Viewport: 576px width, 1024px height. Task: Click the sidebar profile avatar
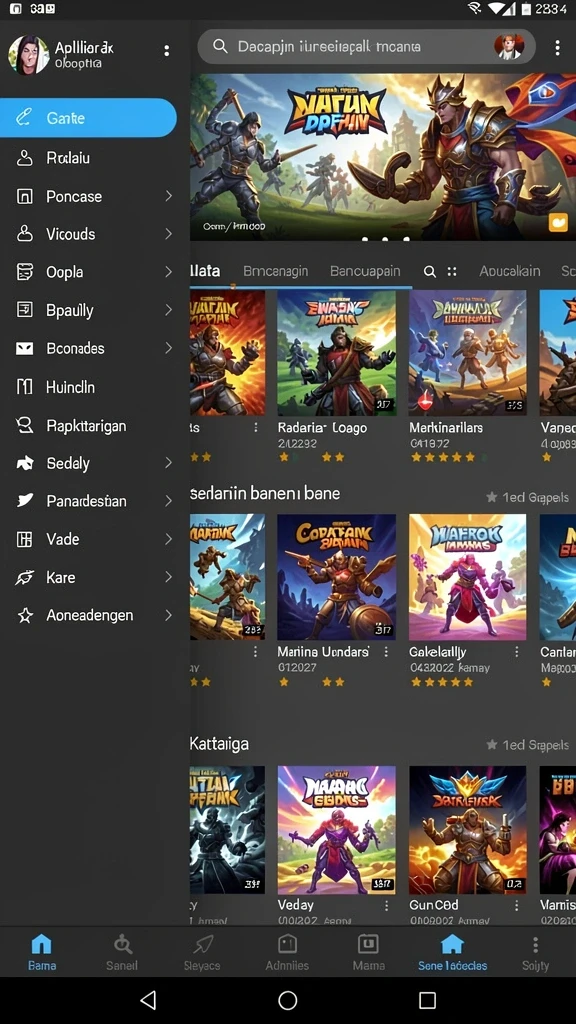click(x=28, y=55)
